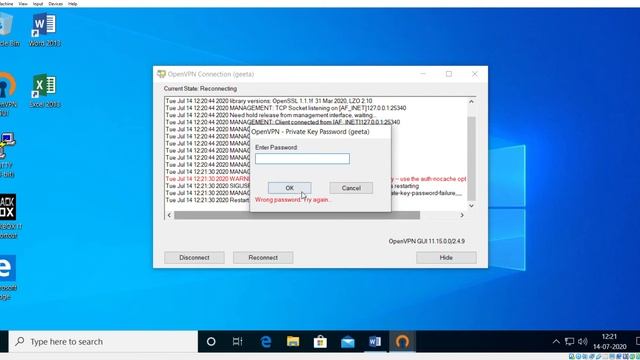Open the Blackbox desktop icon

click(8, 216)
